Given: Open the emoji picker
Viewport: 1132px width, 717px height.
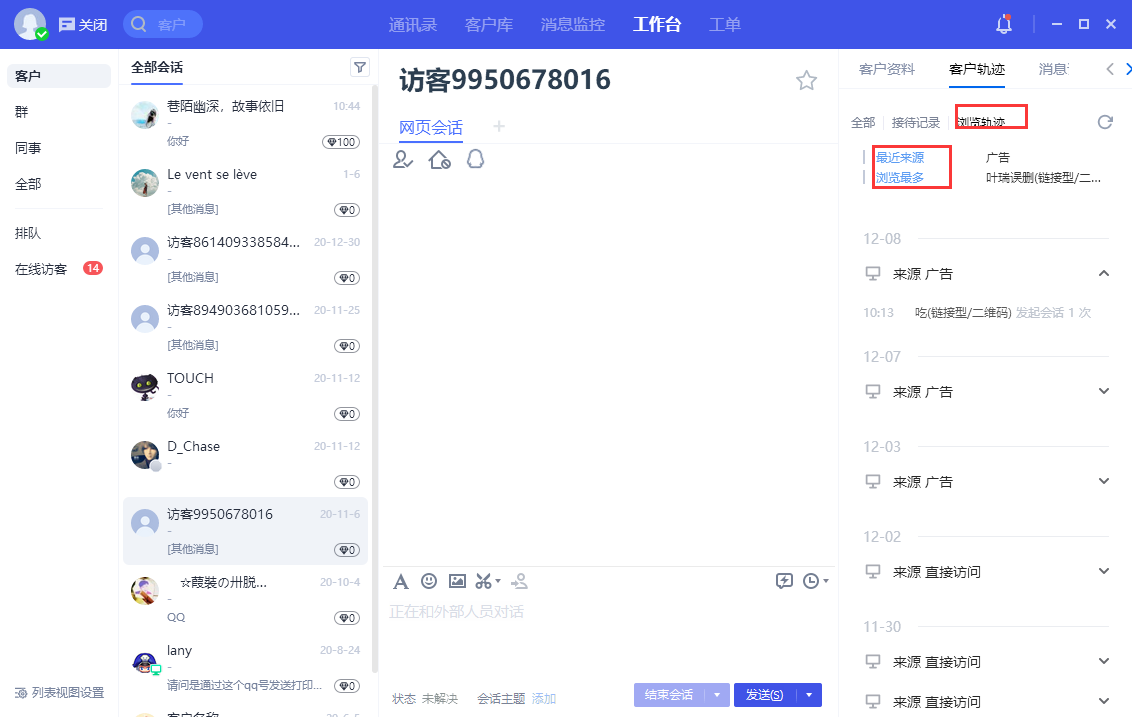Looking at the screenshot, I should [429, 581].
